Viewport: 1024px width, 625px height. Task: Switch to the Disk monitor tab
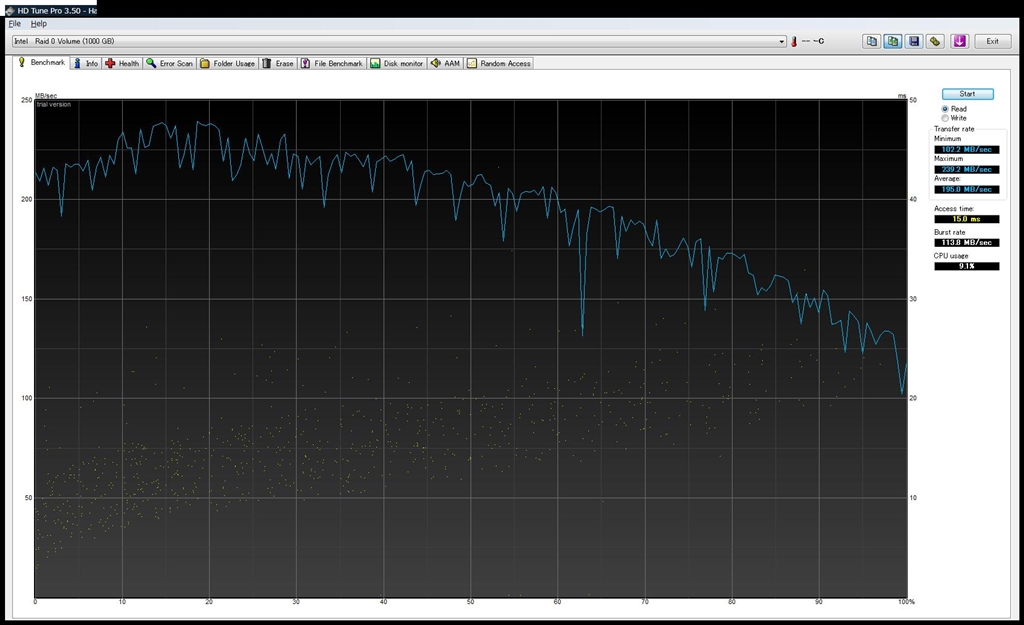coord(397,63)
